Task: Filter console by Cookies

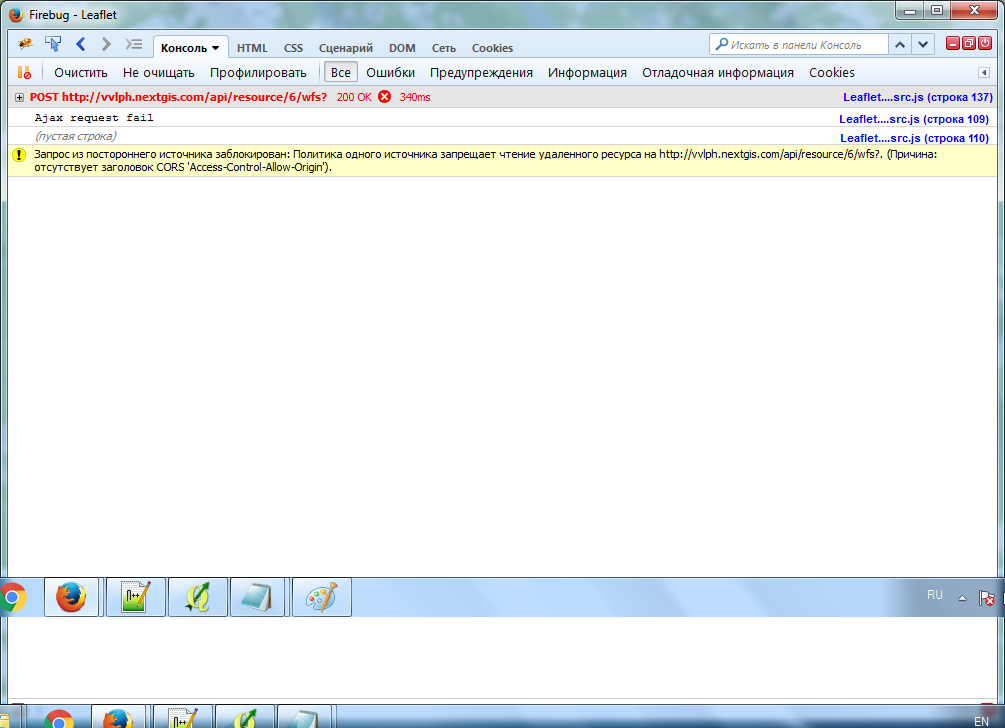Action: coord(831,72)
